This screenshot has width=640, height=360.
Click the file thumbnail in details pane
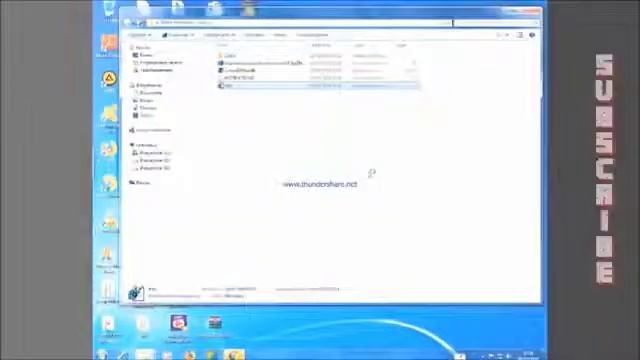136,293
